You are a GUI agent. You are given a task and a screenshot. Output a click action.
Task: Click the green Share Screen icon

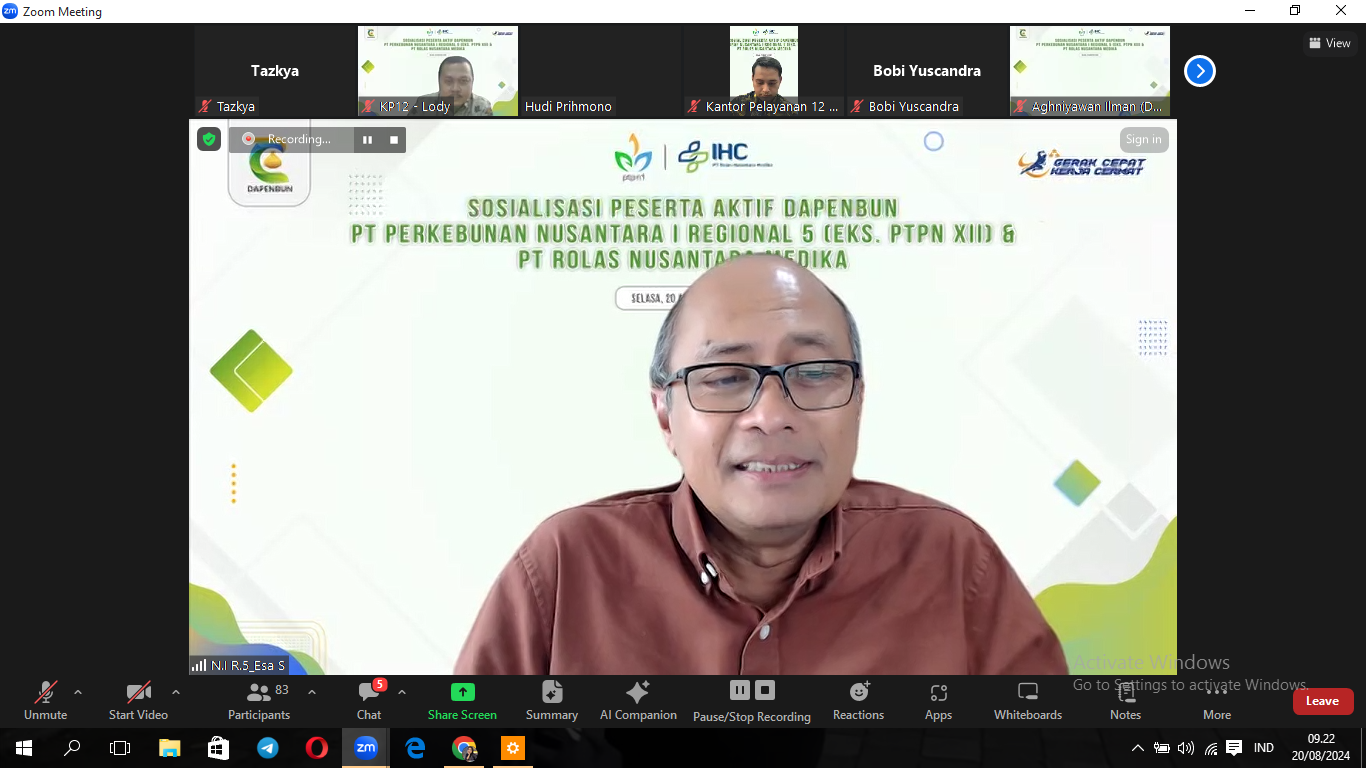click(x=462, y=692)
